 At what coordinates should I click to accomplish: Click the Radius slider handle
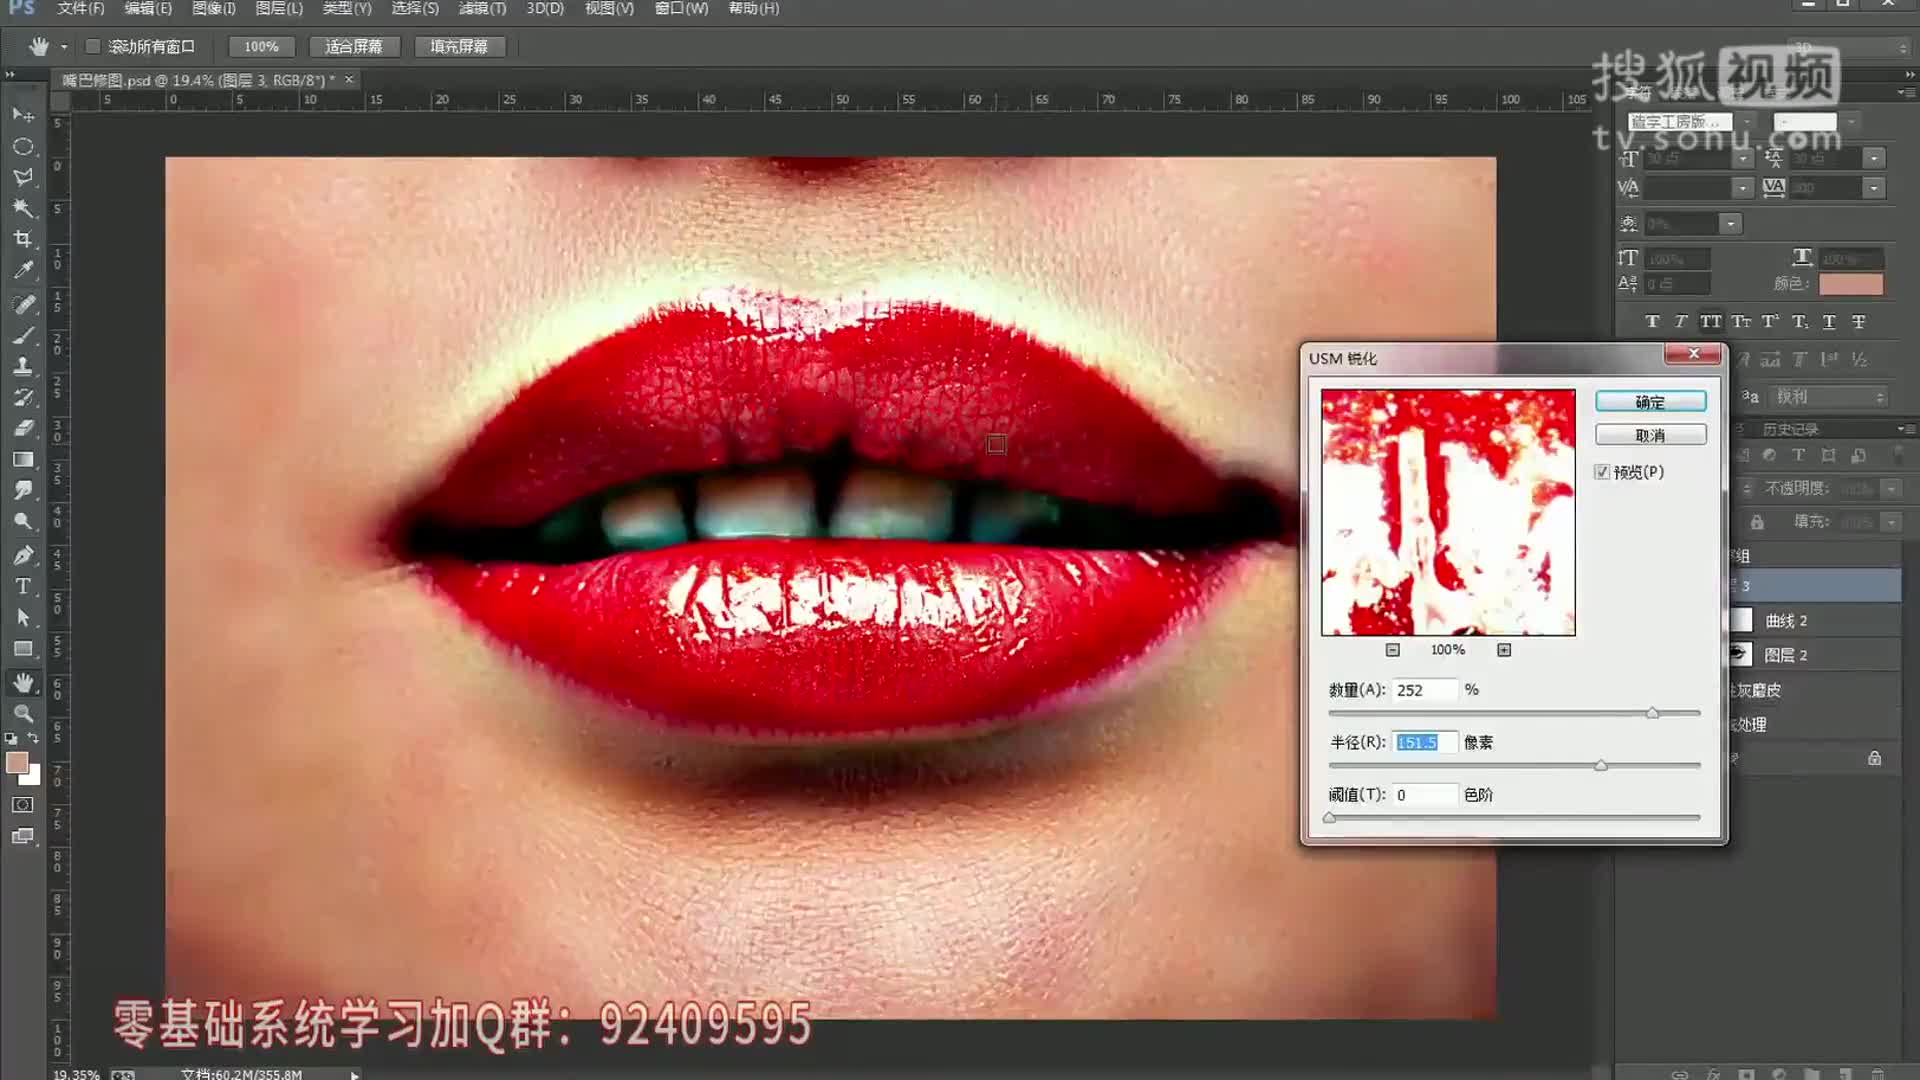(x=1601, y=765)
